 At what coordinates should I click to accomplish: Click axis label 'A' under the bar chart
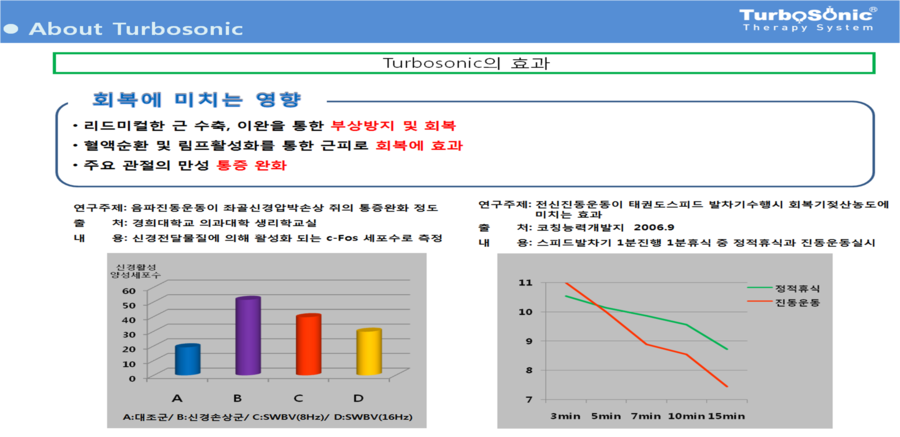coord(177,397)
